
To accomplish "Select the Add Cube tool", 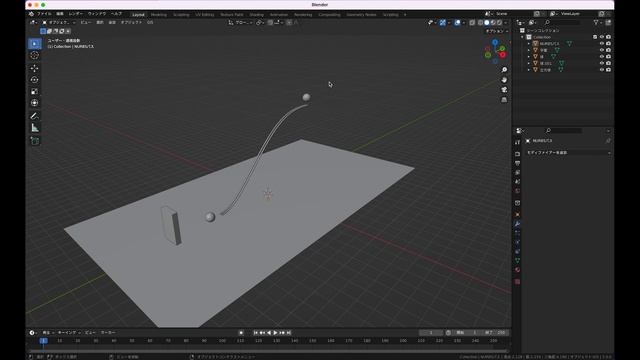I will coord(35,141).
